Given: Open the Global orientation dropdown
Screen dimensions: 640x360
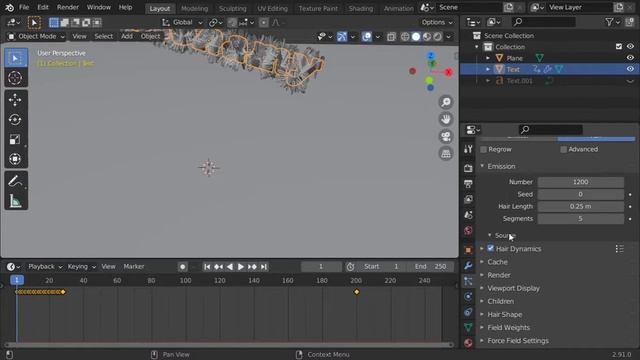Looking at the screenshot, I should [x=182, y=22].
